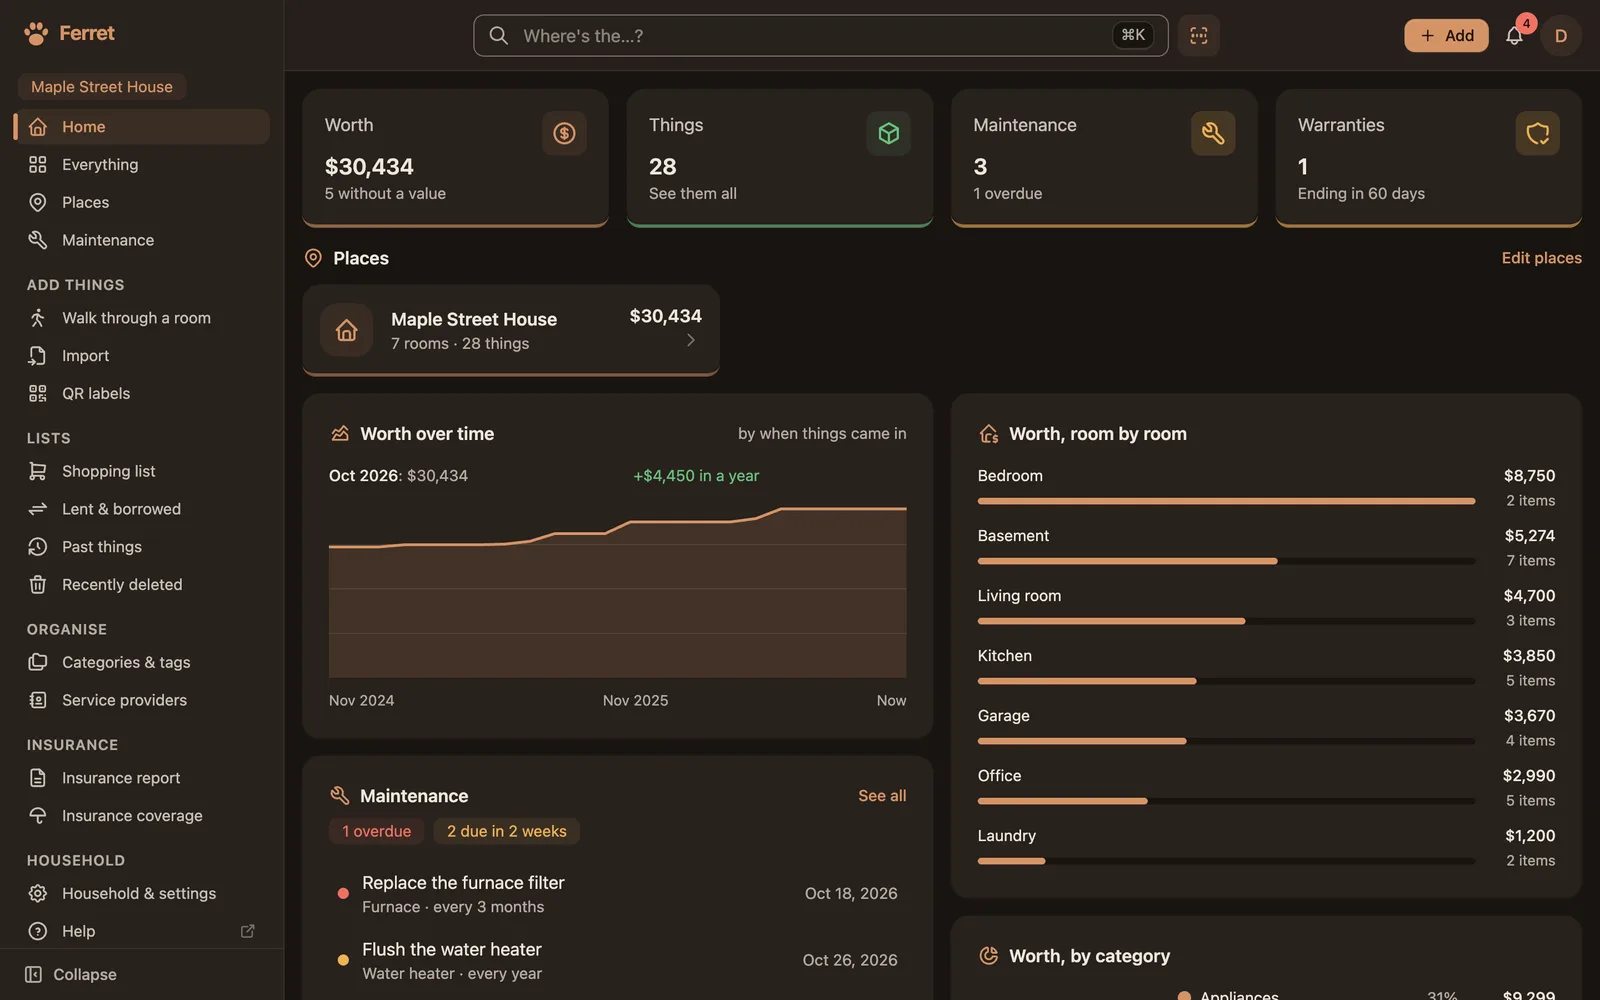This screenshot has height=1000, width=1600.
Task: Open Flush the water heater task
Action: [618, 960]
